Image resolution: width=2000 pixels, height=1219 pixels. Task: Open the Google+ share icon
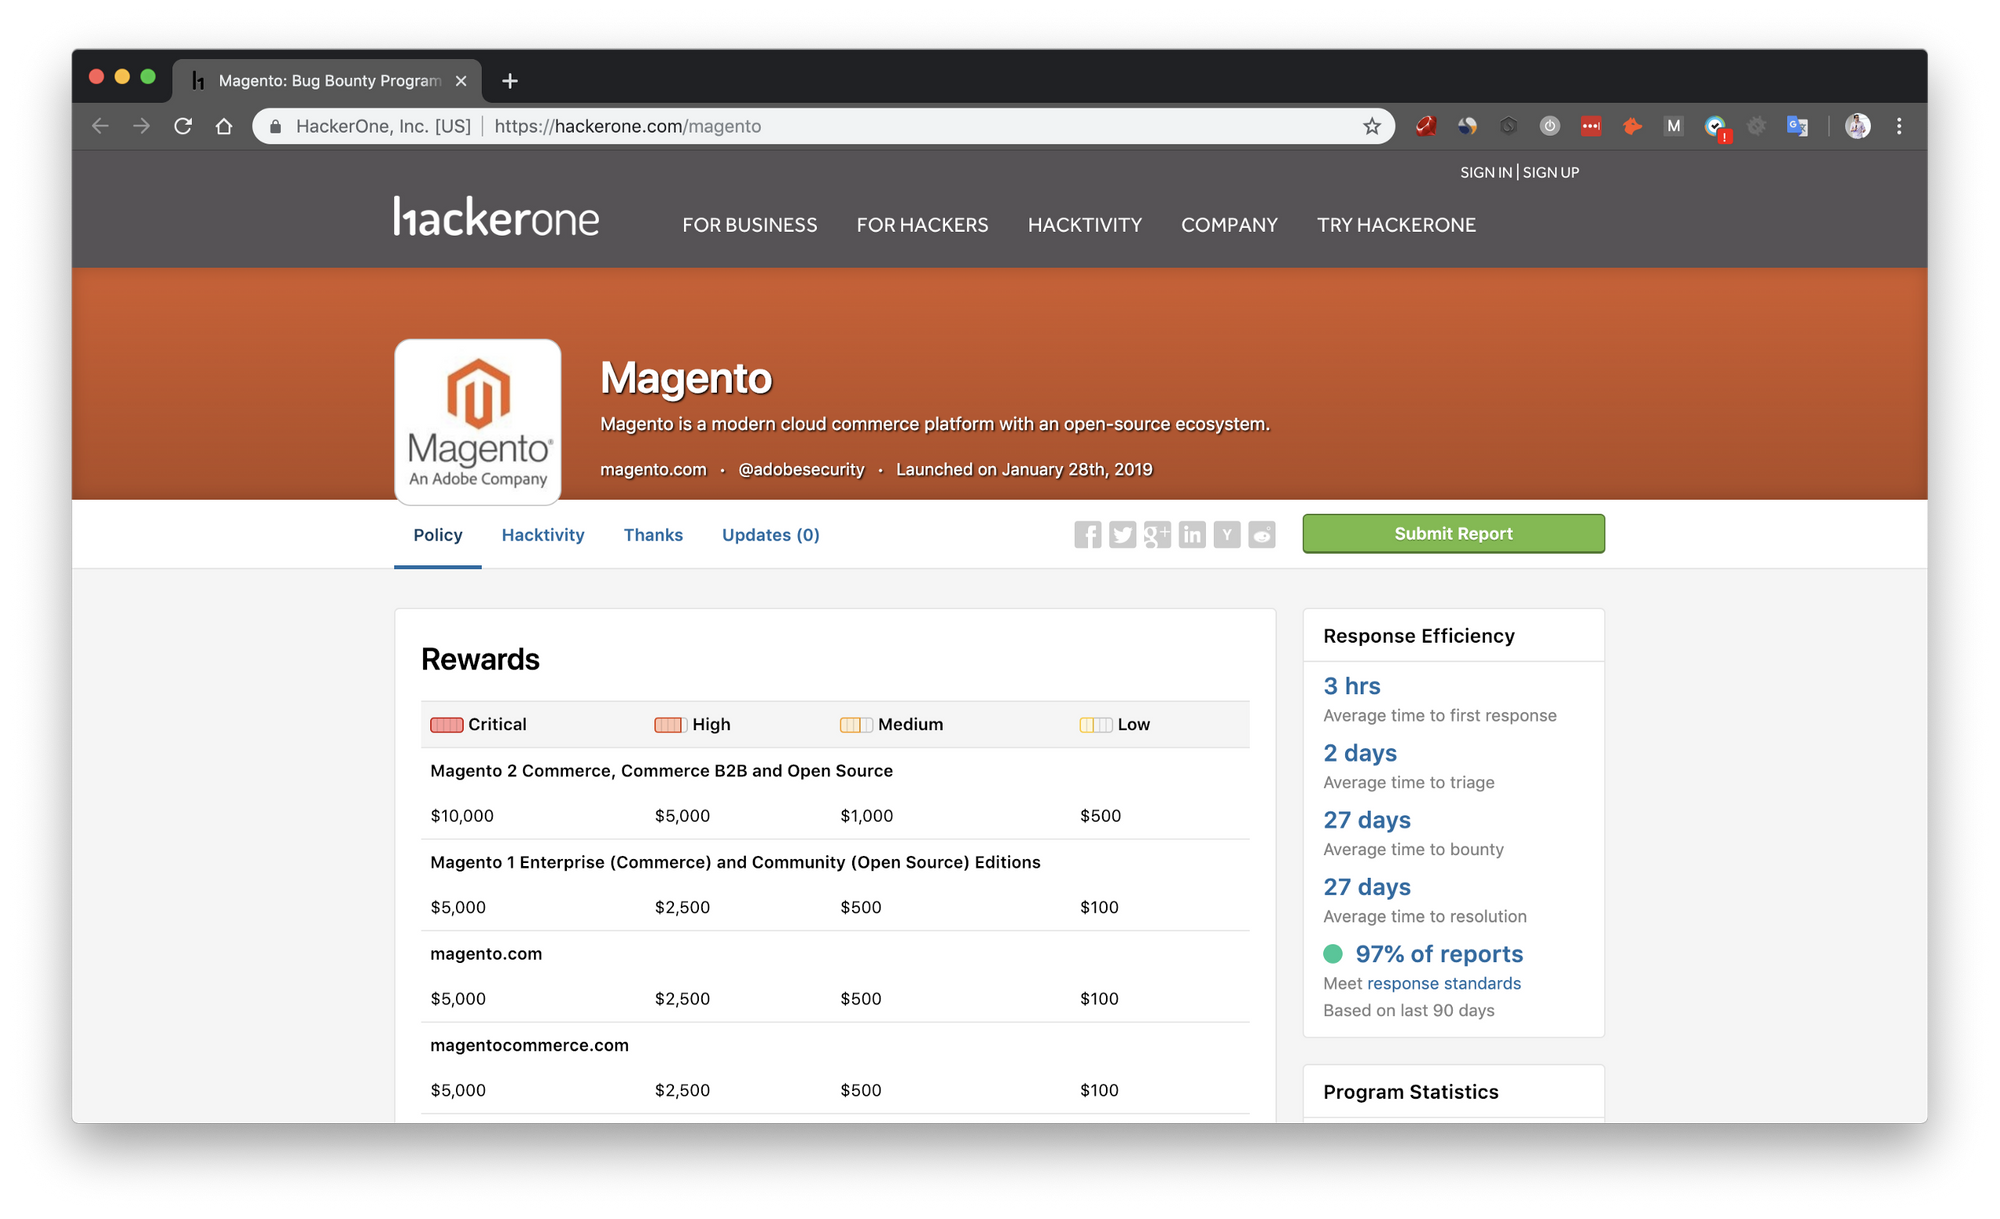coord(1157,535)
